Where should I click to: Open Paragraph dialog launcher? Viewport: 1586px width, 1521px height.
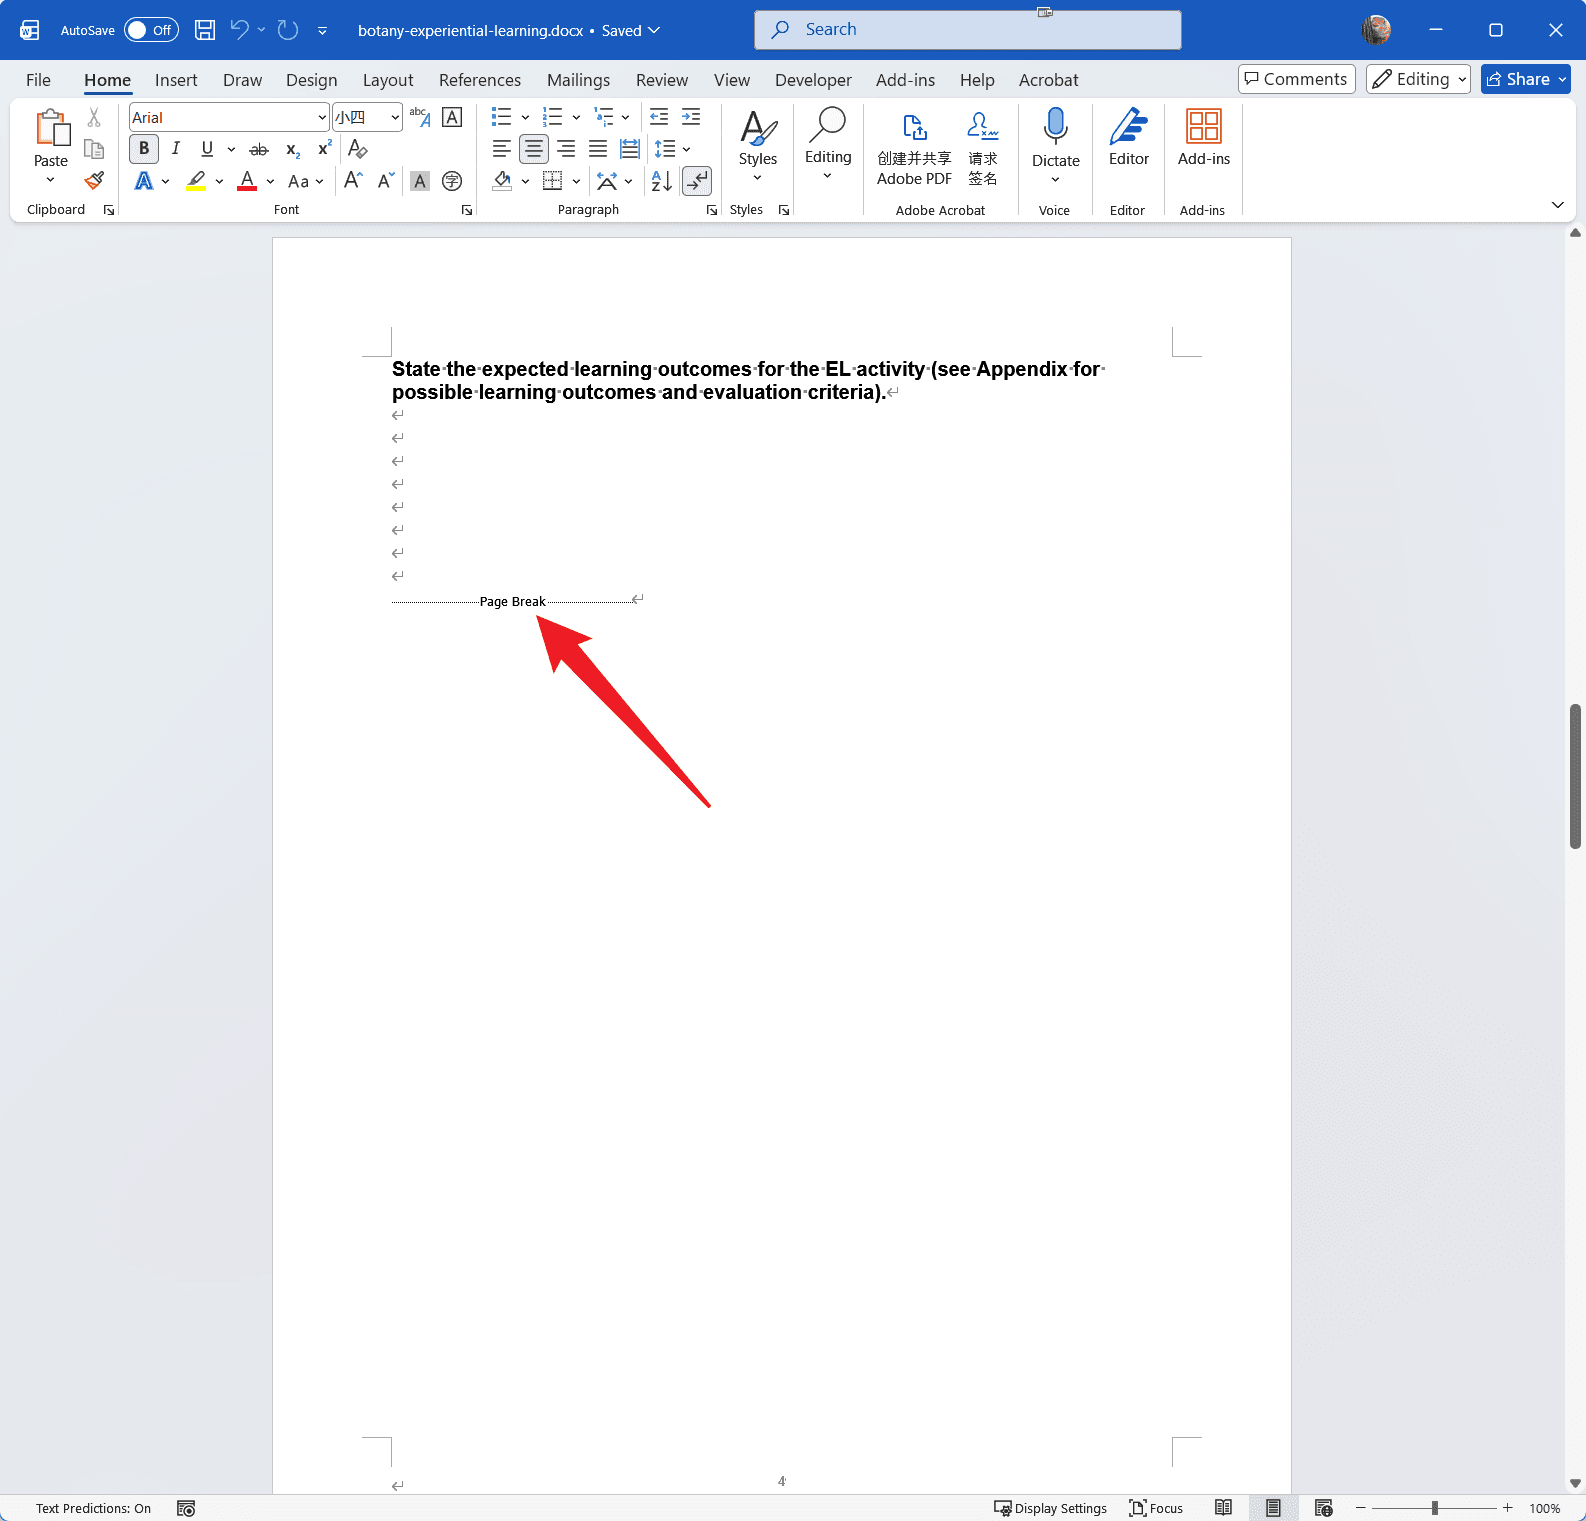(x=712, y=210)
